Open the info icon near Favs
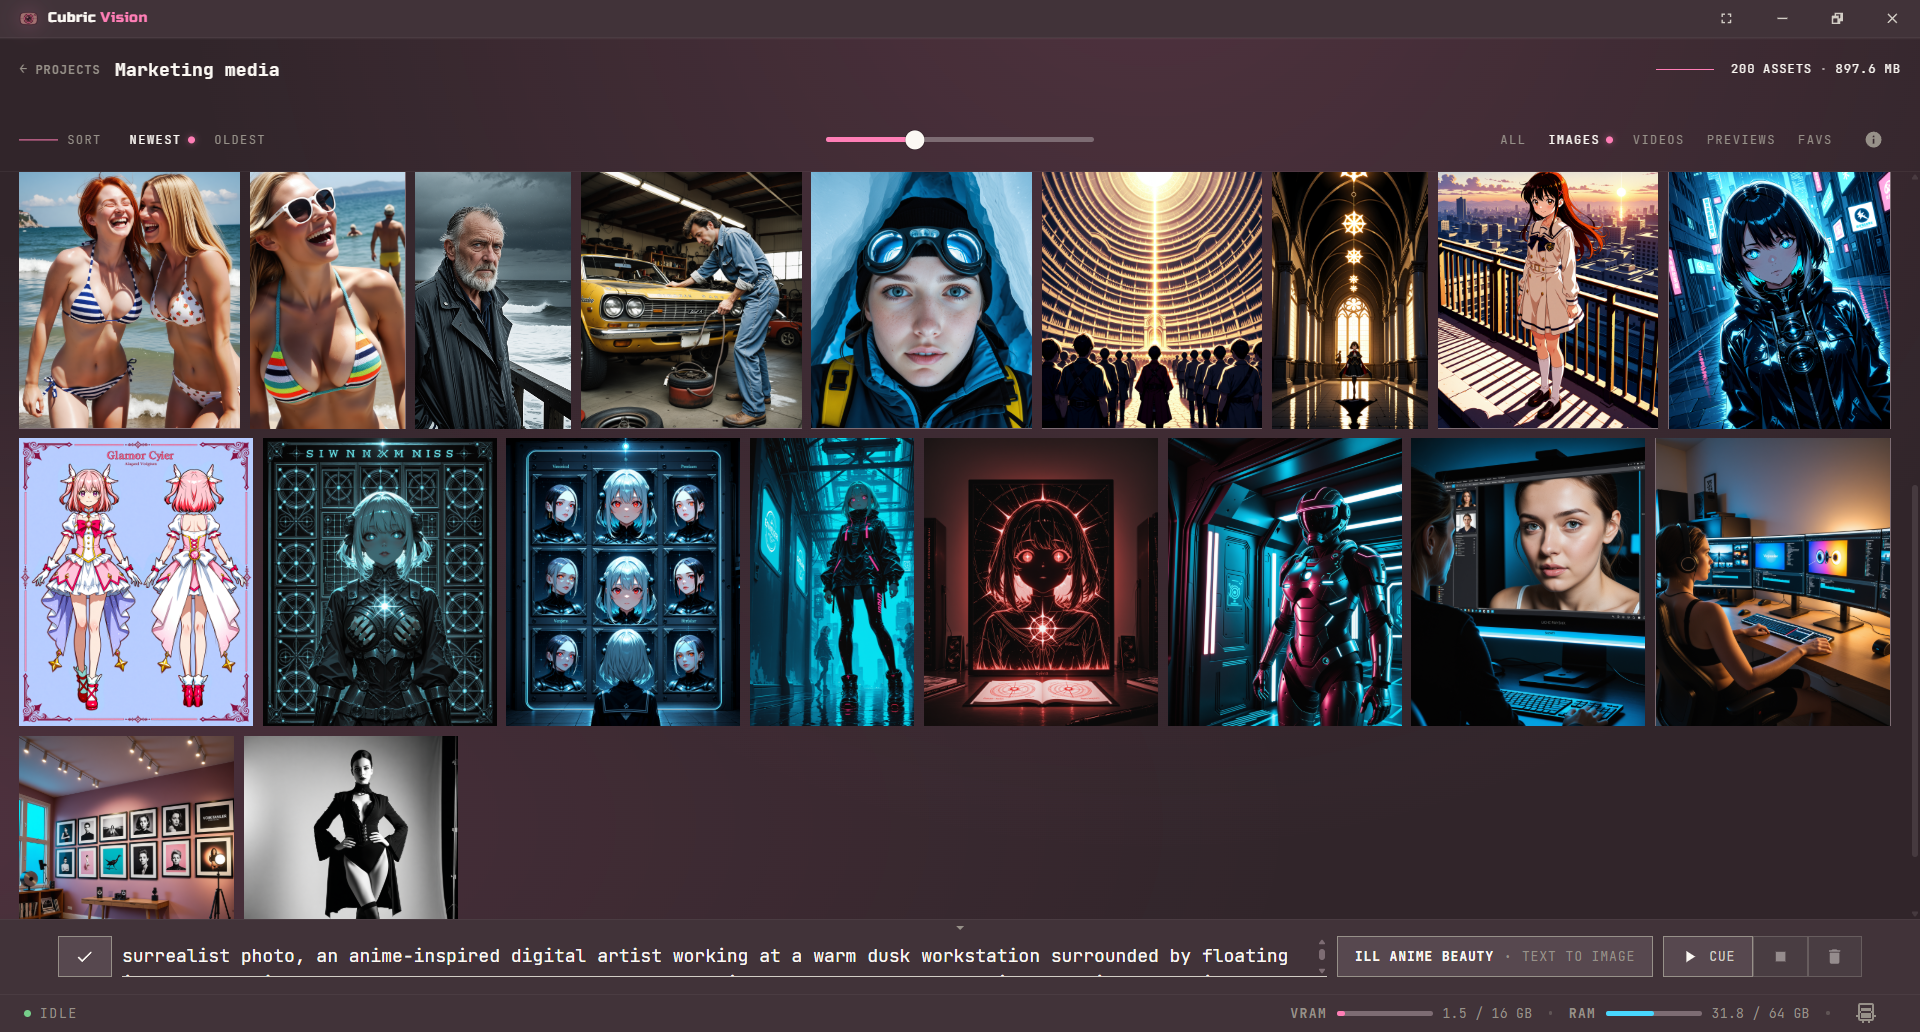This screenshot has width=1920, height=1032. pyautogui.click(x=1873, y=140)
